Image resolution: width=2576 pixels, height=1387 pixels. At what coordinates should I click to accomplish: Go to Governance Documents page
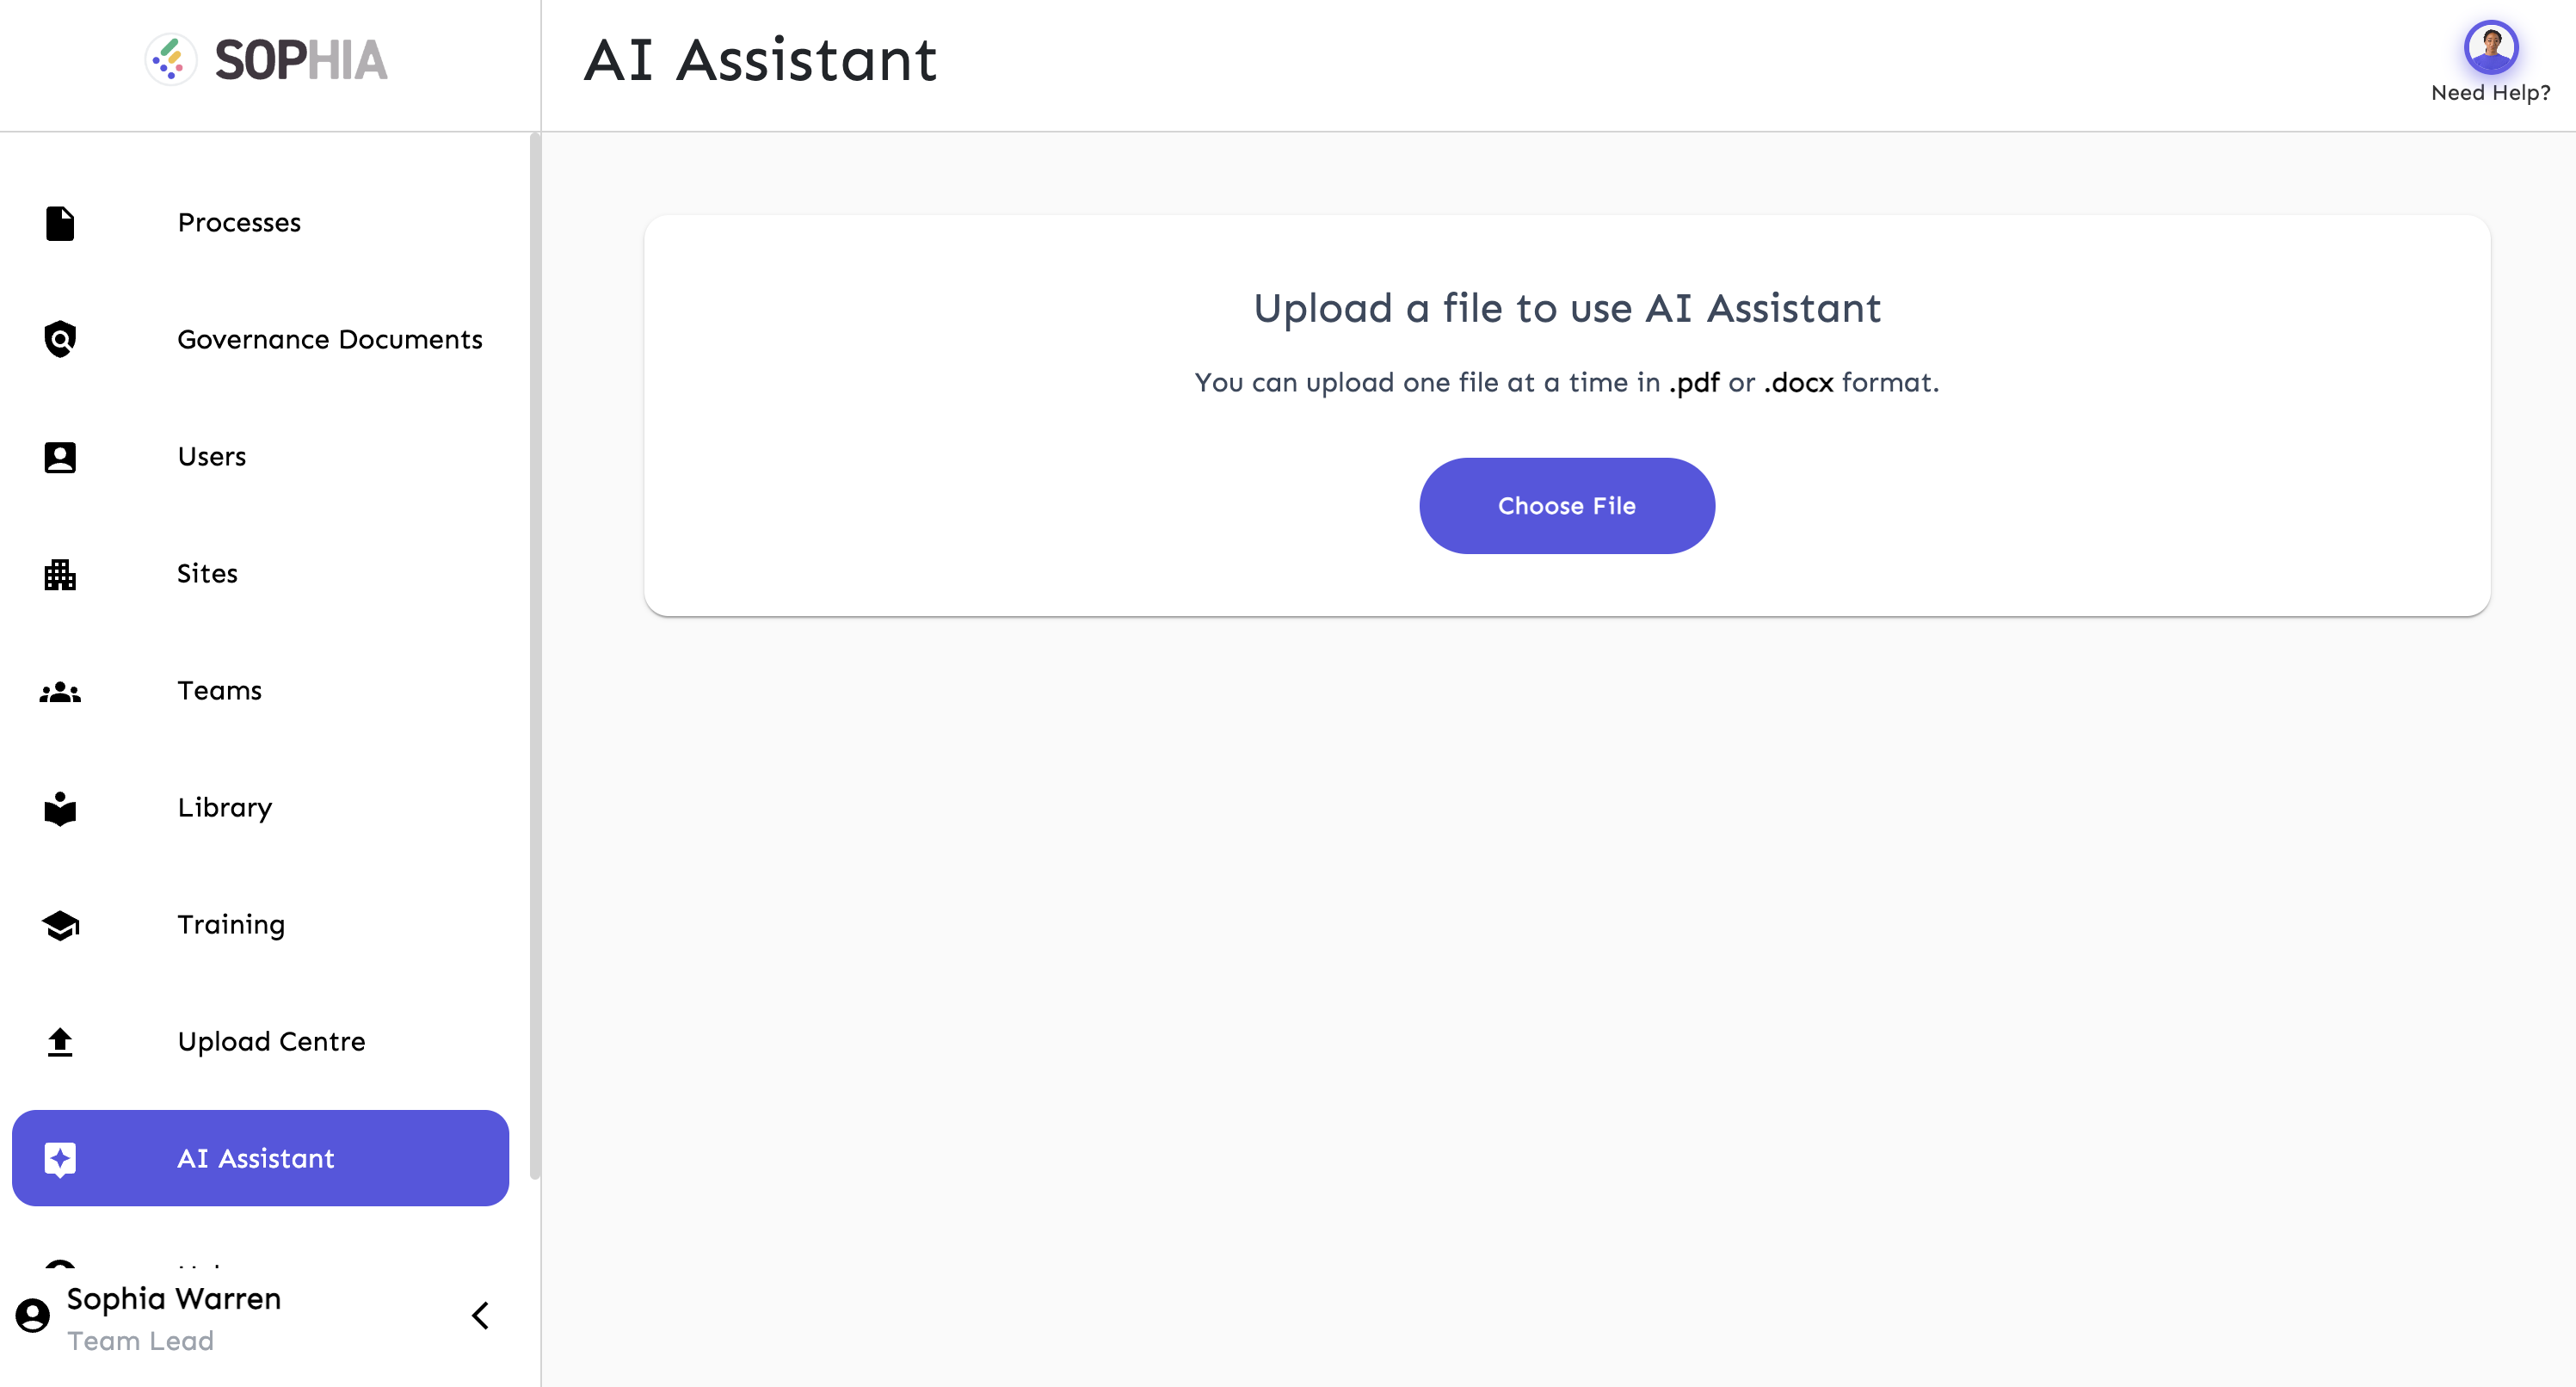(x=330, y=340)
